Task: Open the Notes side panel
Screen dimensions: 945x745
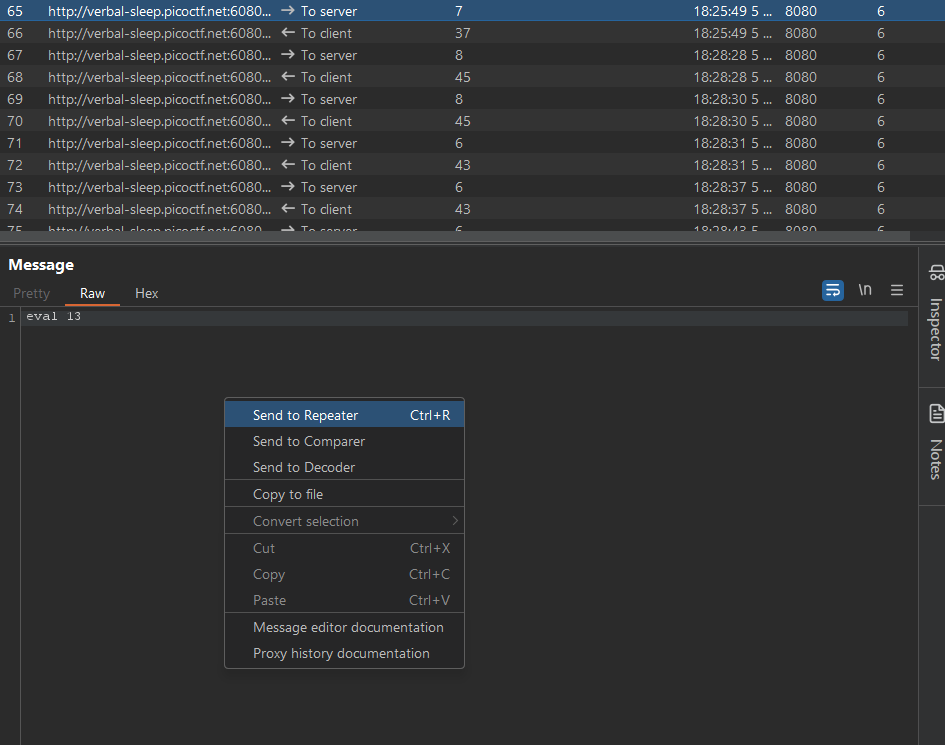Action: pyautogui.click(x=935, y=444)
